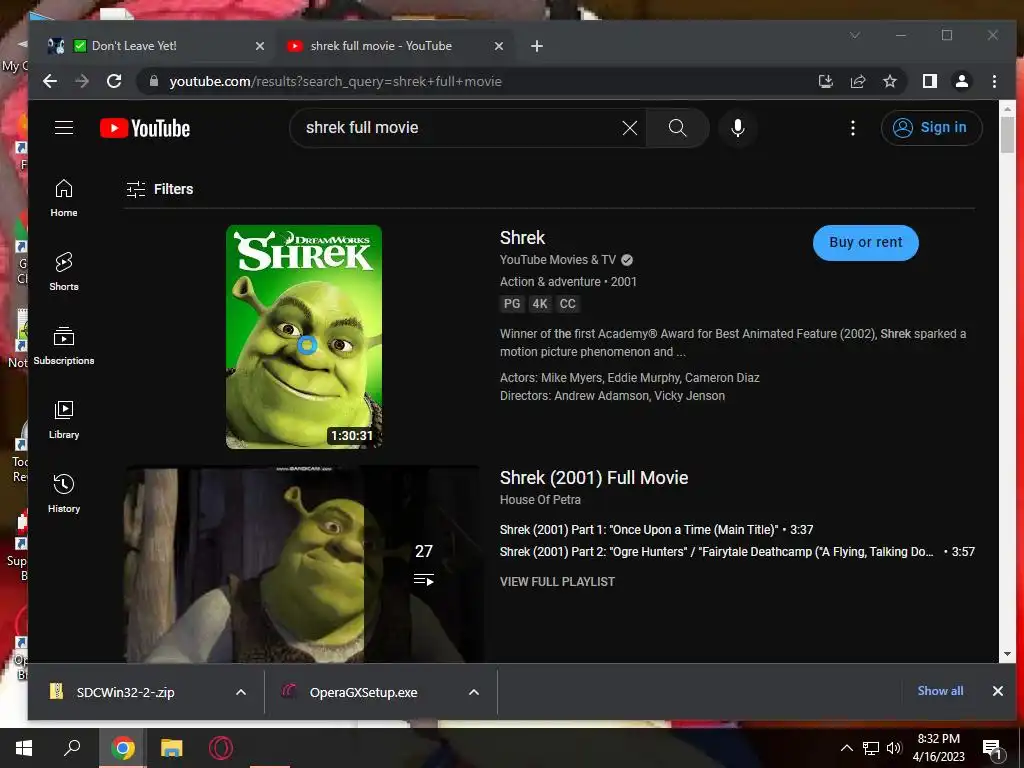Open the YouTube hamburger guide menu

[x=63, y=127]
